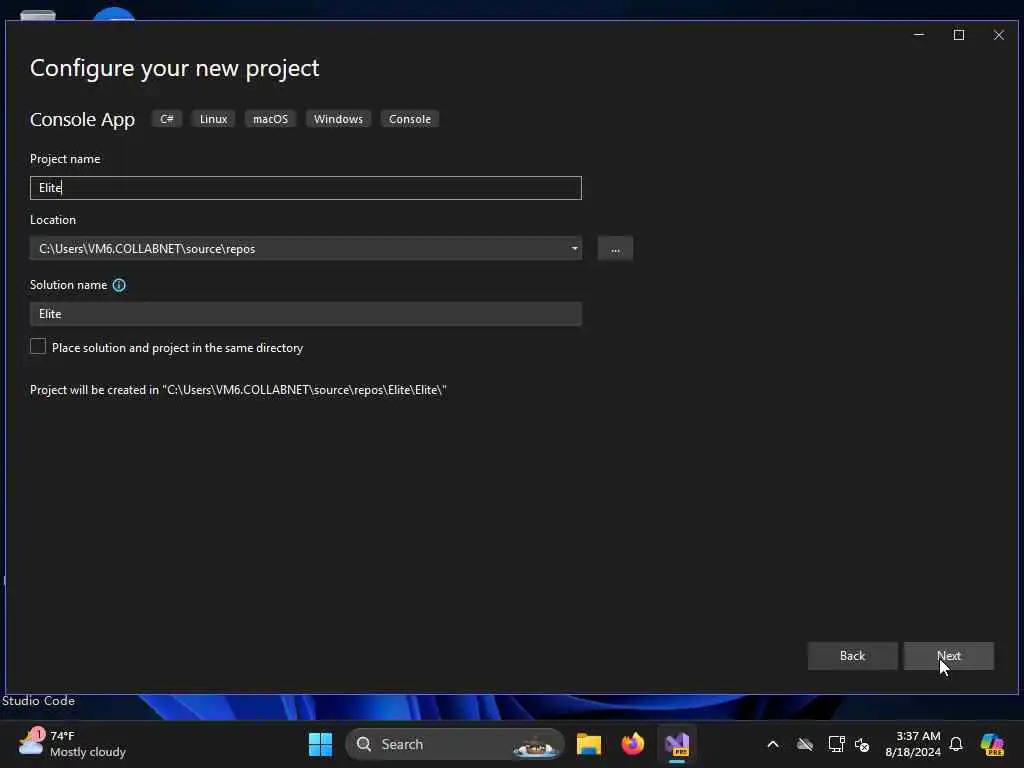The height and width of the screenshot is (768, 1024).
Task: Click the Console tag label
Action: [410, 119]
